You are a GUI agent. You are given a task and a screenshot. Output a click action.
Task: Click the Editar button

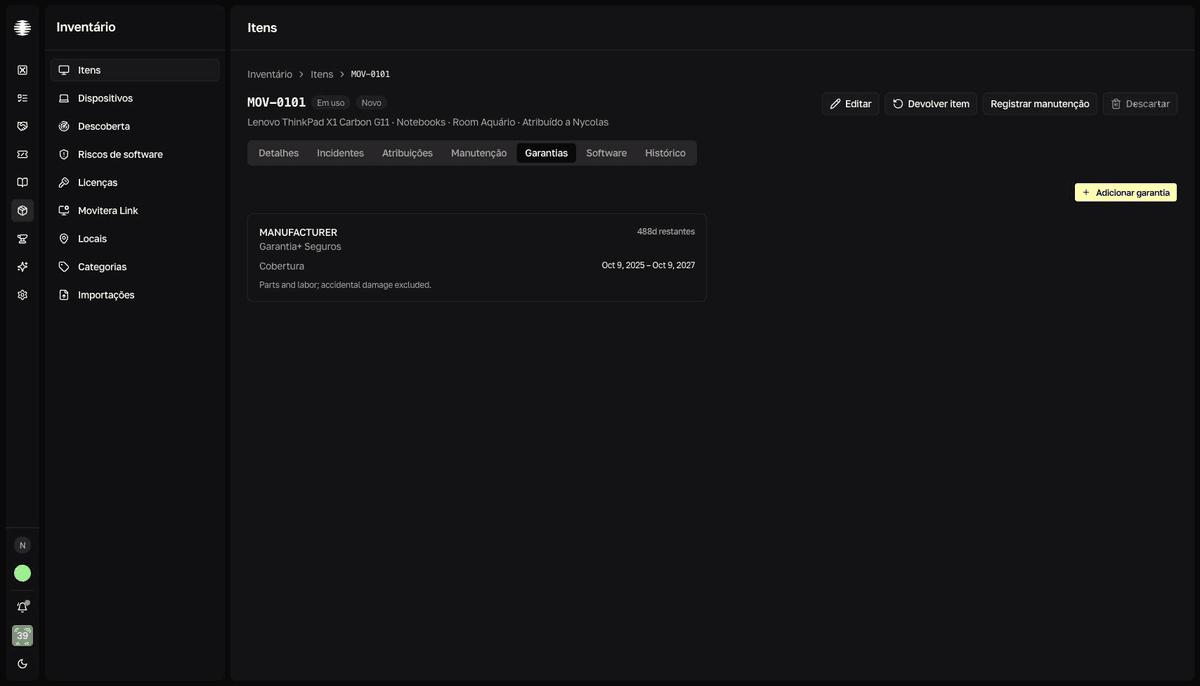(x=851, y=104)
